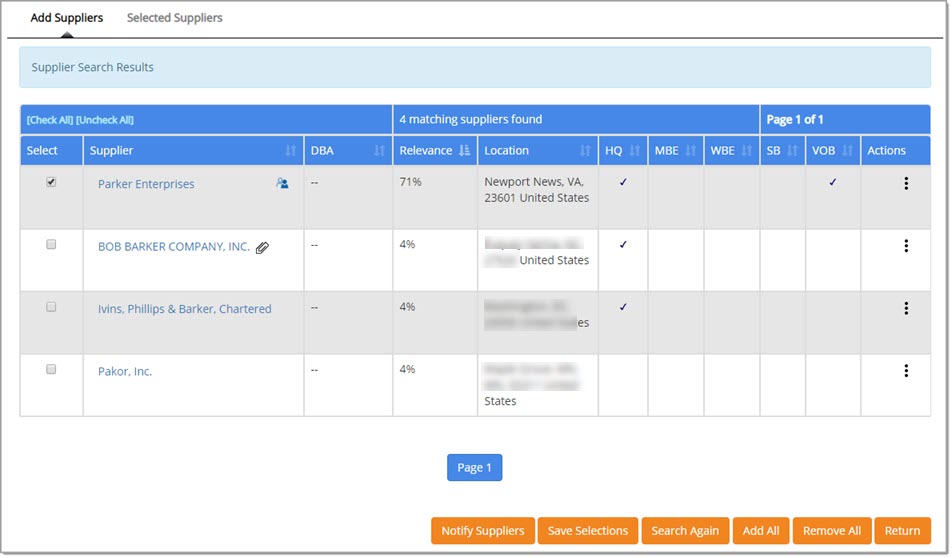Viewport: 952px width, 558px height.
Task: Open the Parker Enterprises supplier link
Action: click(146, 184)
